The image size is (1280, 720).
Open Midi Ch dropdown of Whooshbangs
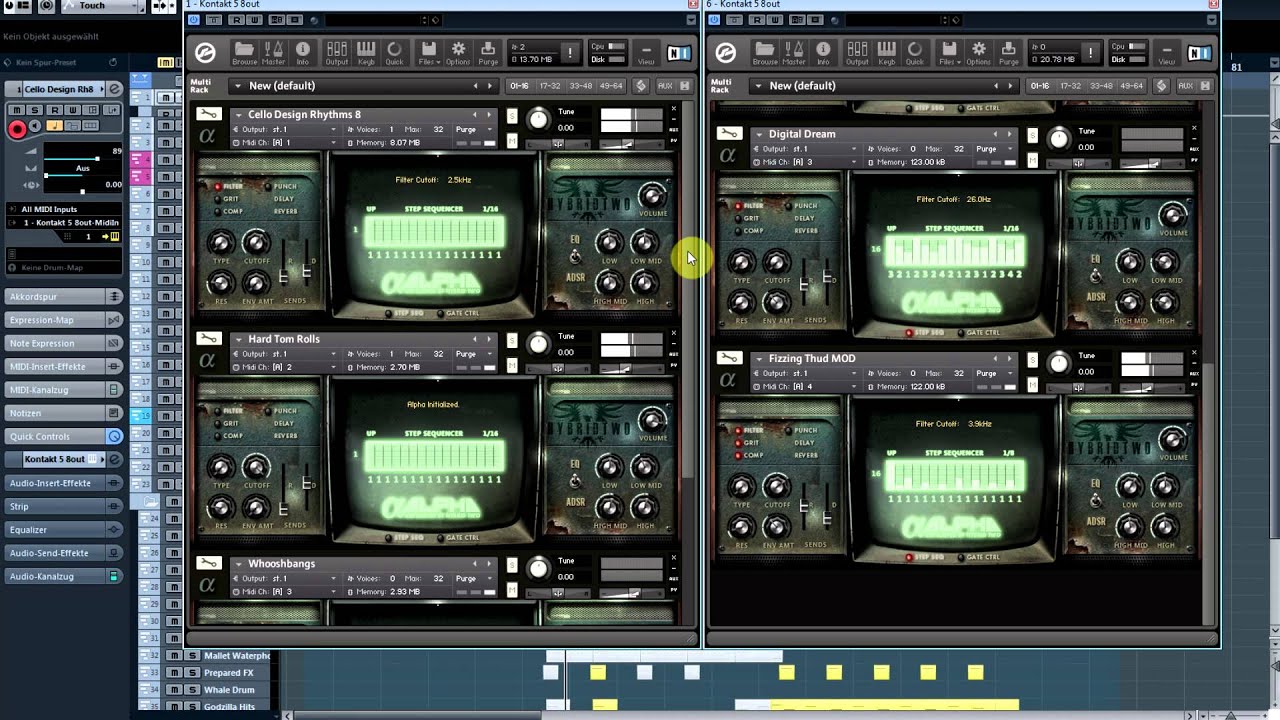coord(285,592)
